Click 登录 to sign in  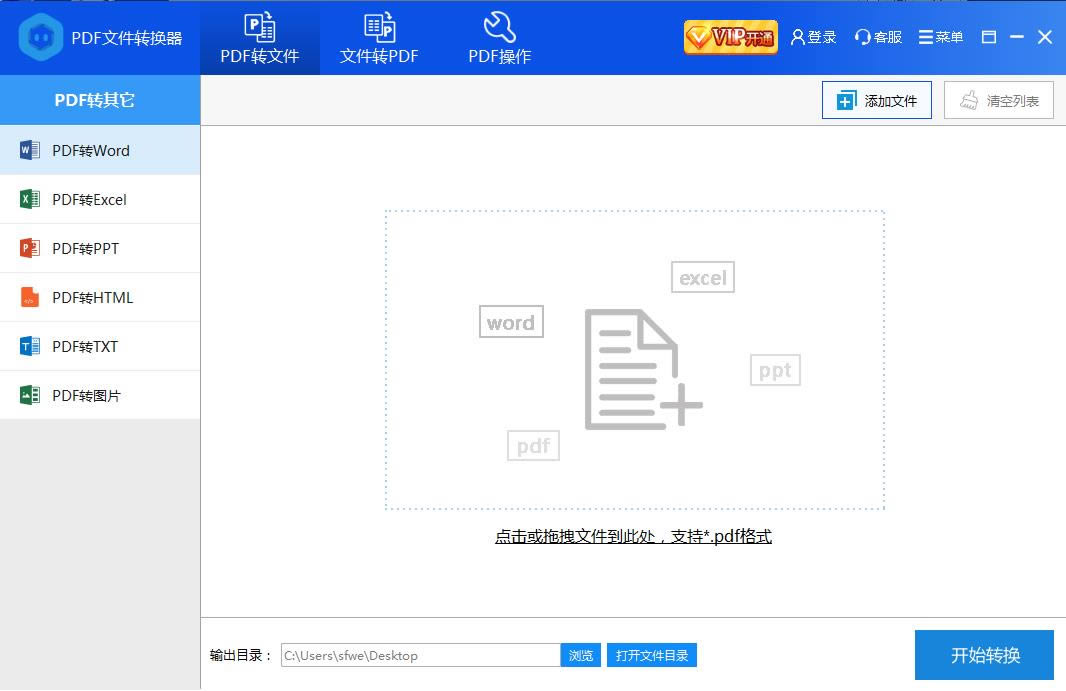coord(814,37)
